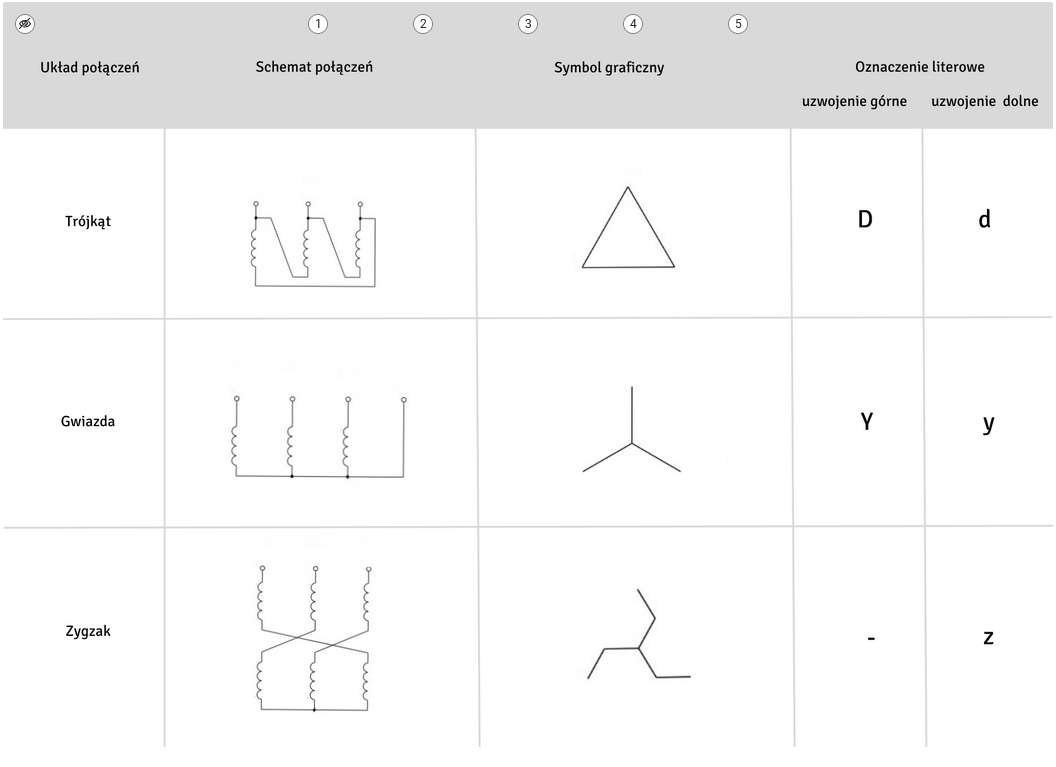Select hotspot marker number 4
1056x767 pixels.
pyautogui.click(x=633, y=24)
